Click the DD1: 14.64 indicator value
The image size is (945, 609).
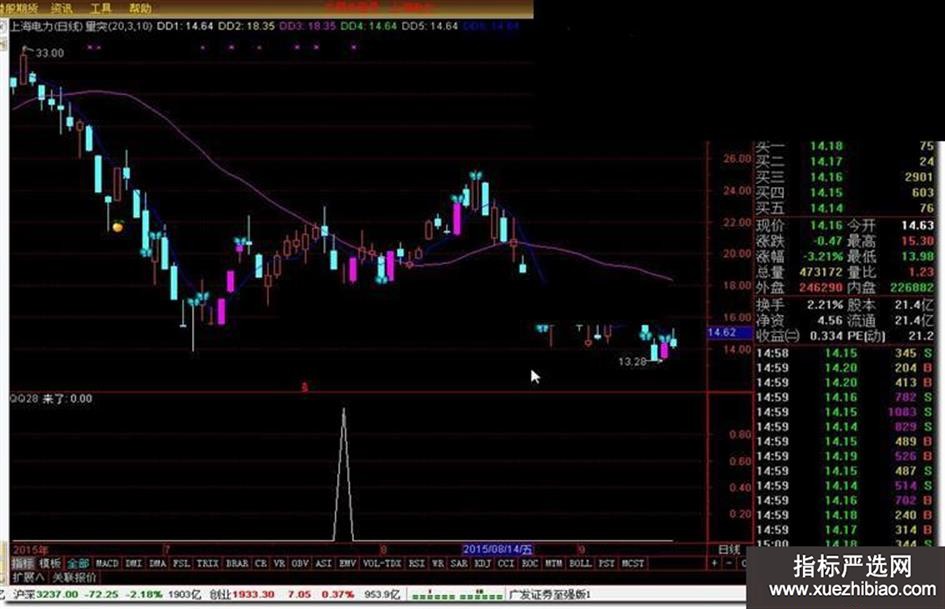click(x=185, y=26)
